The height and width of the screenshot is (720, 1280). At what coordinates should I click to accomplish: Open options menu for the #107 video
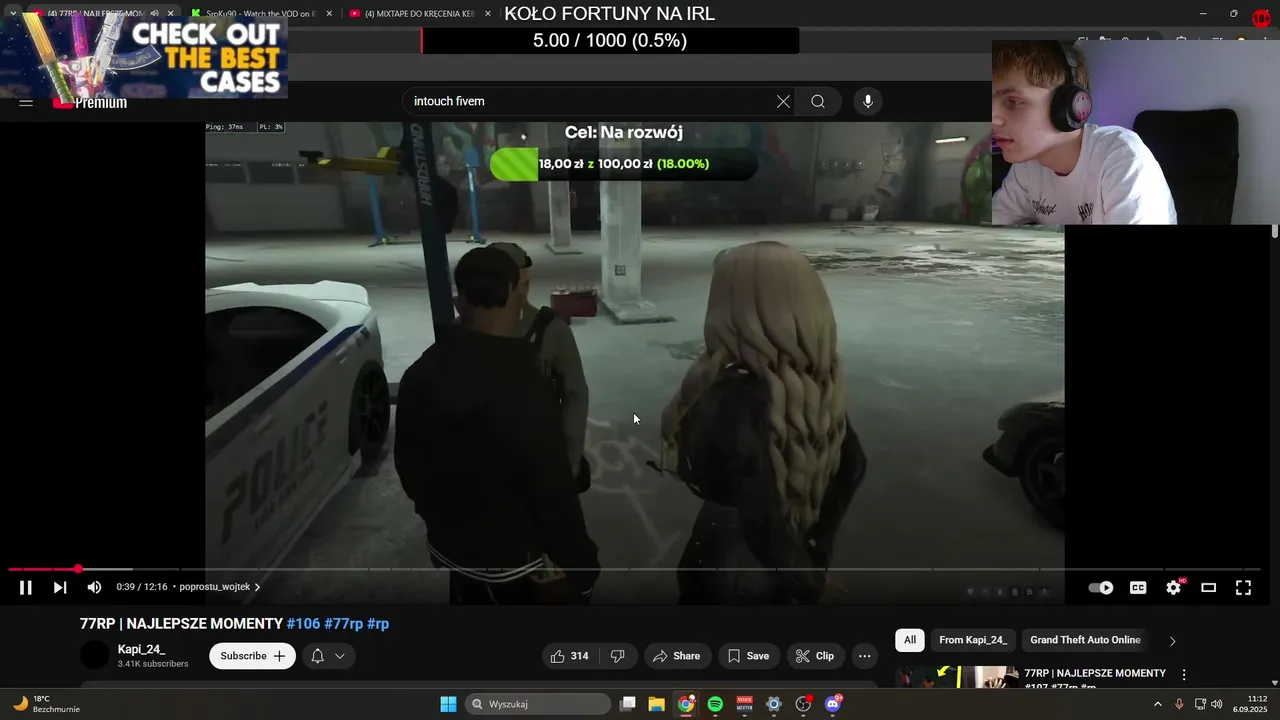pyautogui.click(x=1184, y=675)
